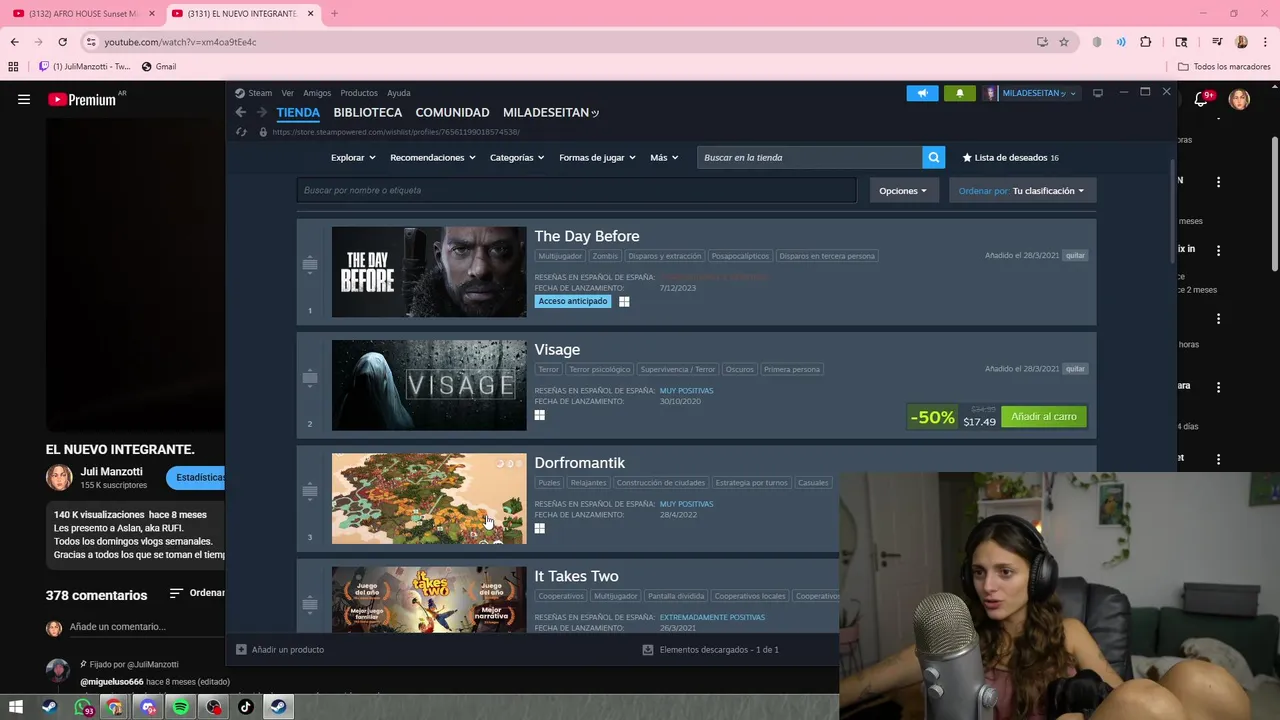This screenshot has width=1280, height=720.
Task: Bookmark this page with Chrome star icon
Action: 1064,42
